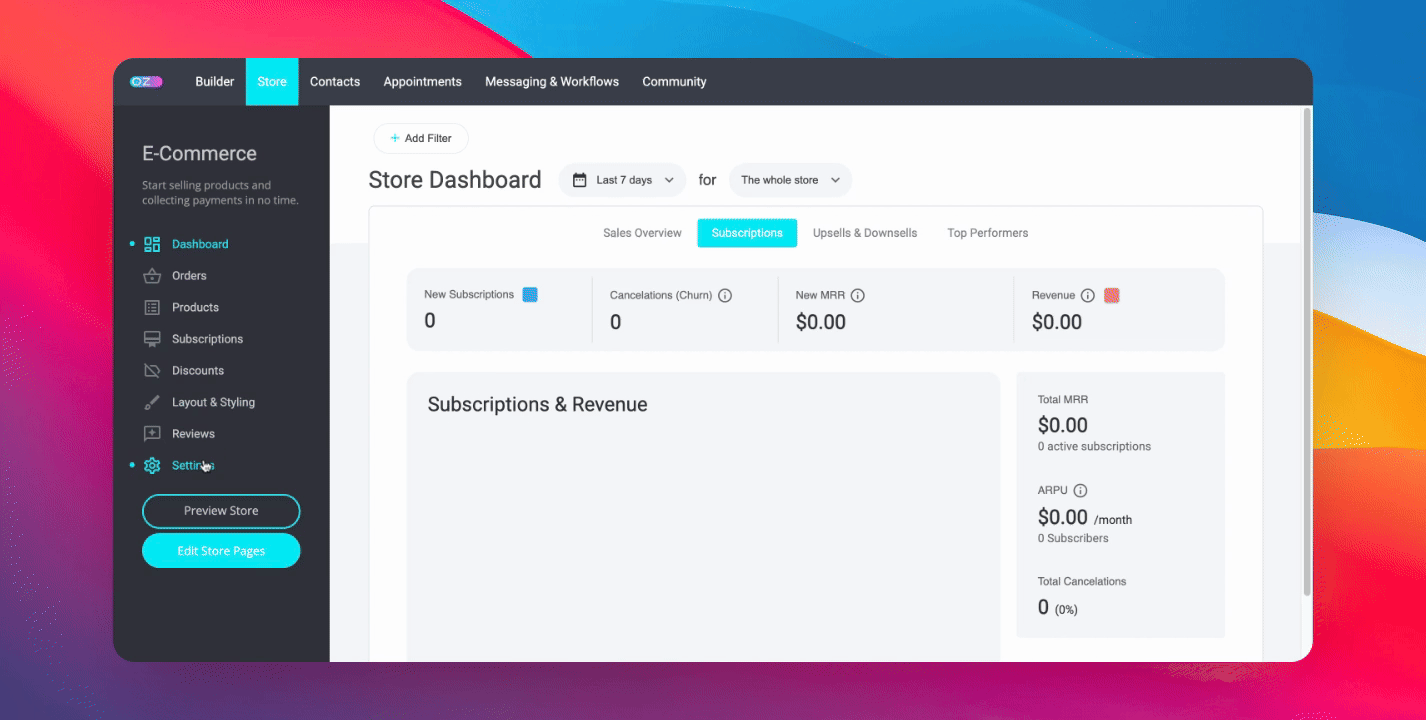Click the calendar icon in date picker
This screenshot has width=1426, height=720.
click(x=579, y=180)
